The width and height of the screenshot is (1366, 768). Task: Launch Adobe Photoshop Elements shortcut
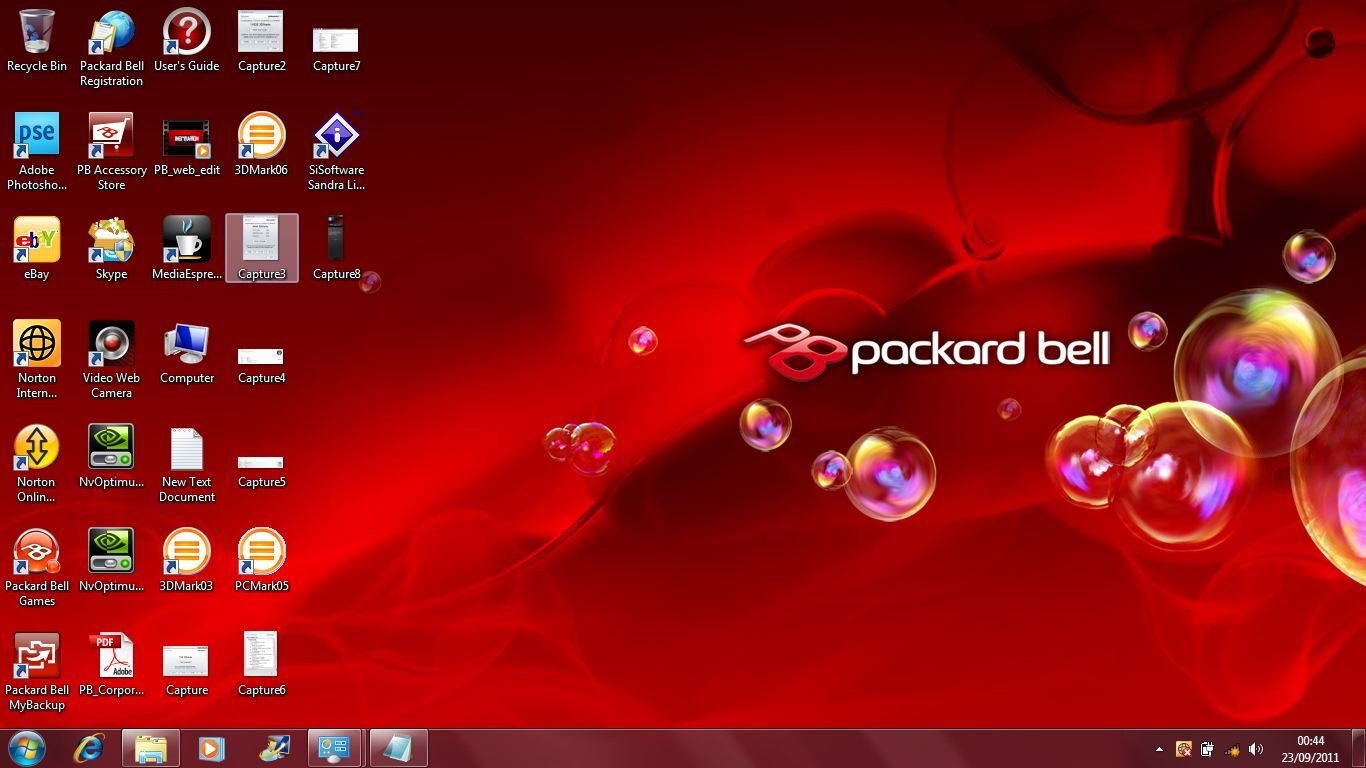37,152
